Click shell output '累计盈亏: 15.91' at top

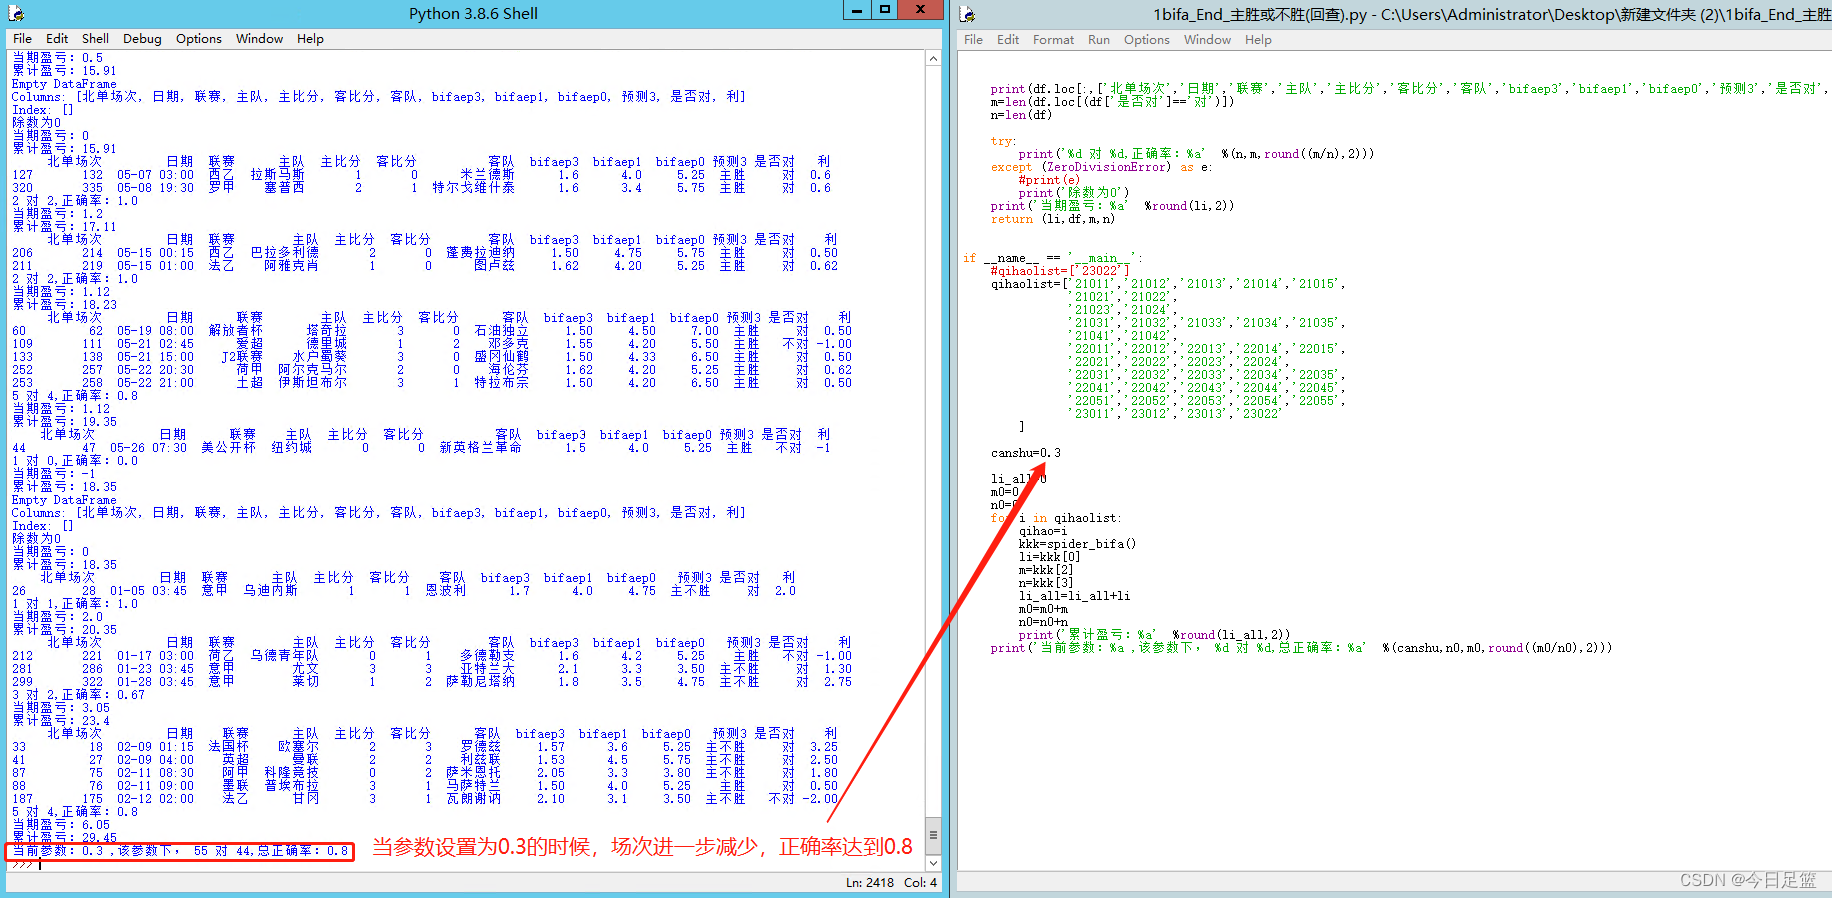64,71
